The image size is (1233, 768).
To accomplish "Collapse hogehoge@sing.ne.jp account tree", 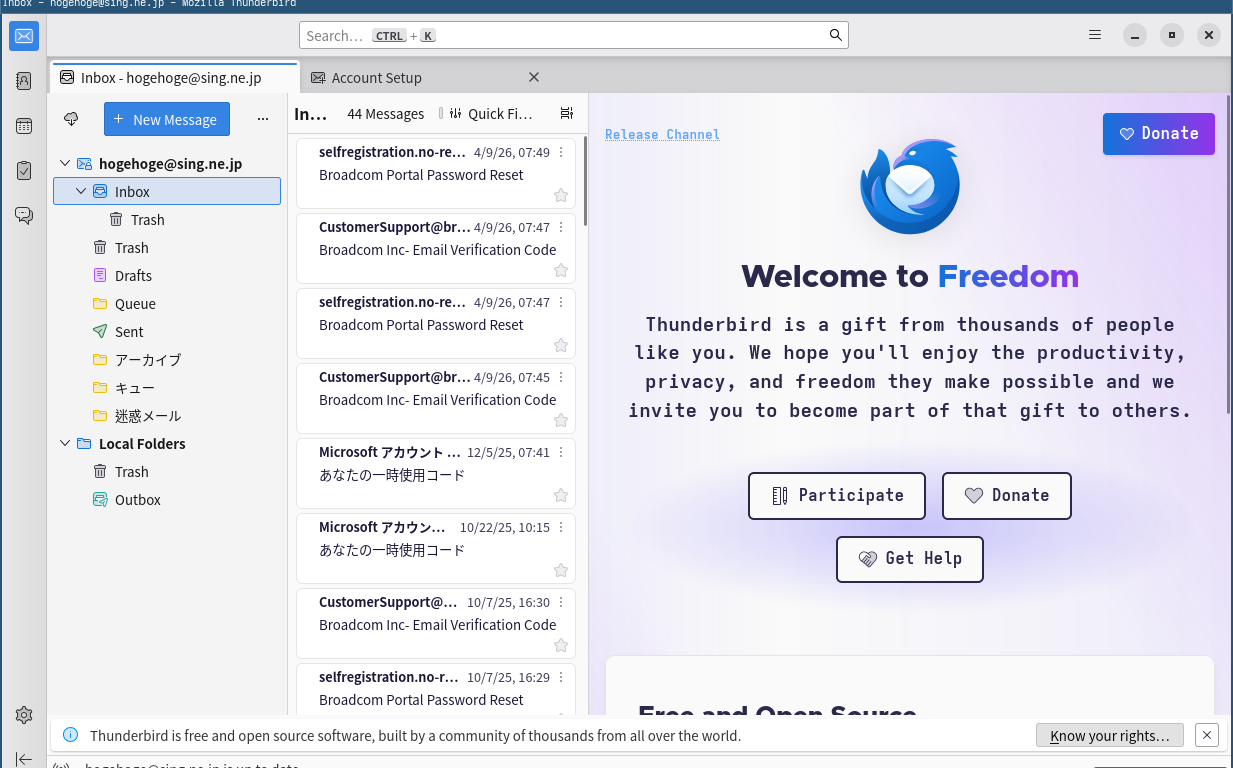I will point(65,163).
